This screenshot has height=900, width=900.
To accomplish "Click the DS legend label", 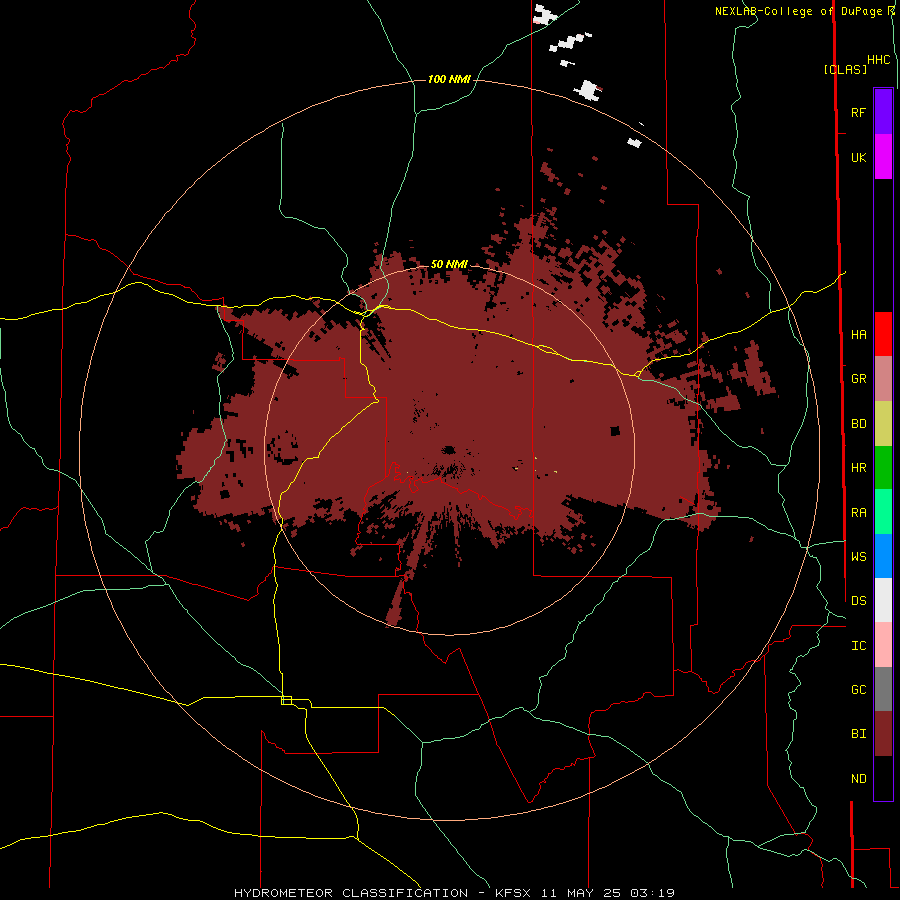I will [x=859, y=600].
